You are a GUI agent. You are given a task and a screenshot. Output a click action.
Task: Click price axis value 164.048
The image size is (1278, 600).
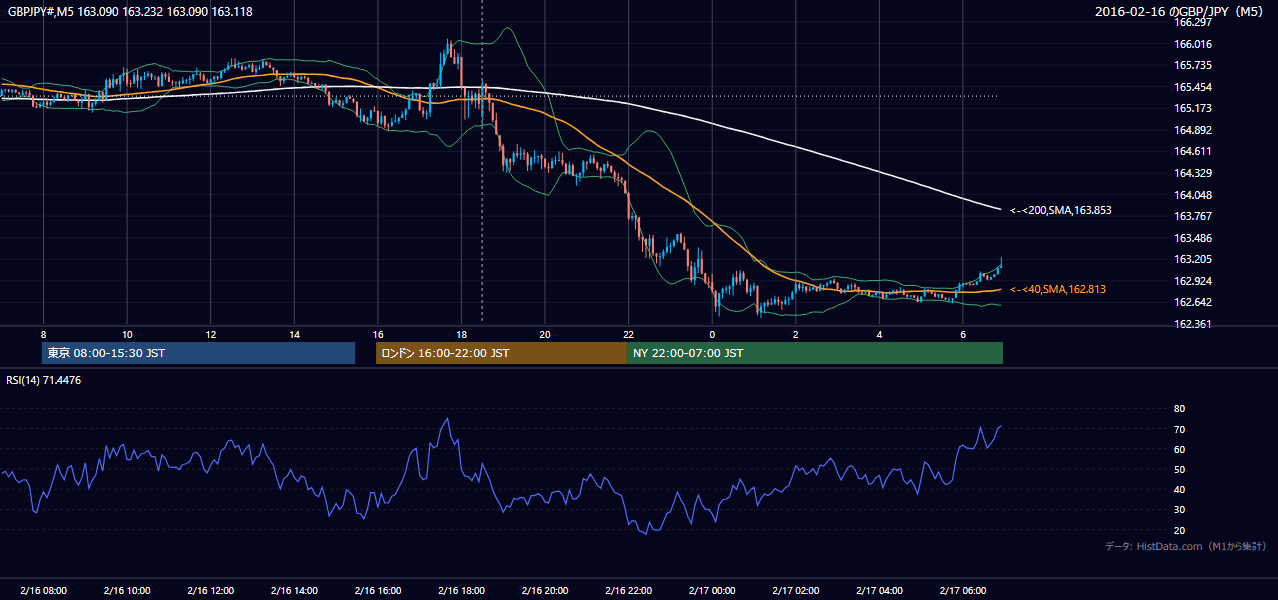tap(1193, 195)
